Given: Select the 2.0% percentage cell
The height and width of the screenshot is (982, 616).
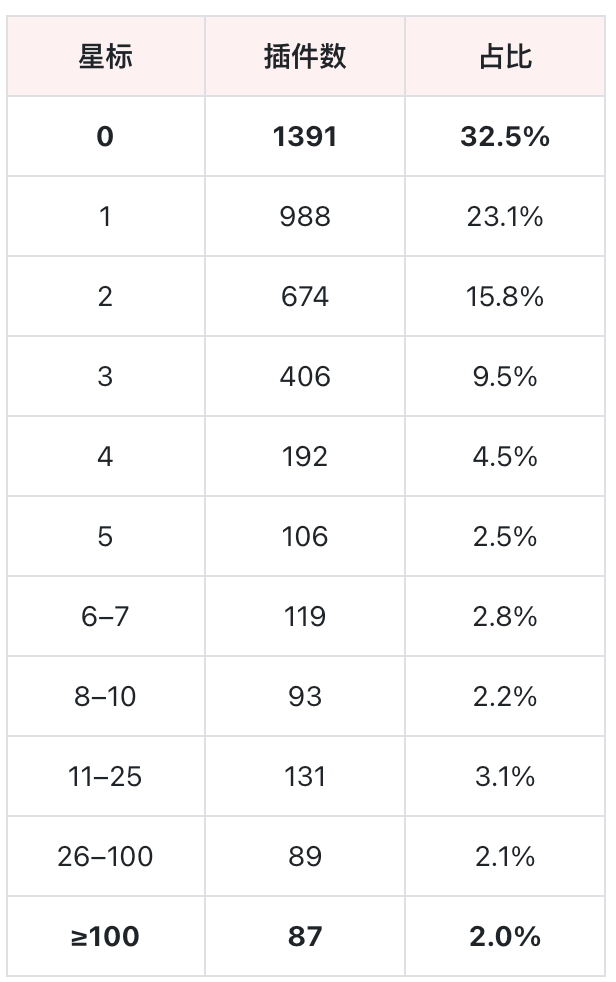Looking at the screenshot, I should pyautogui.click(x=505, y=936).
